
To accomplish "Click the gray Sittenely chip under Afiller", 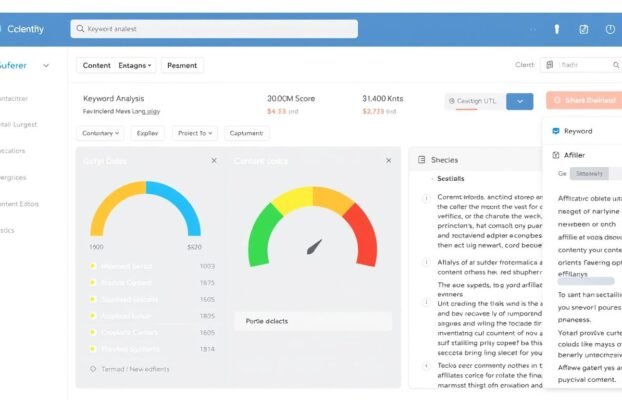I will (x=589, y=173).
